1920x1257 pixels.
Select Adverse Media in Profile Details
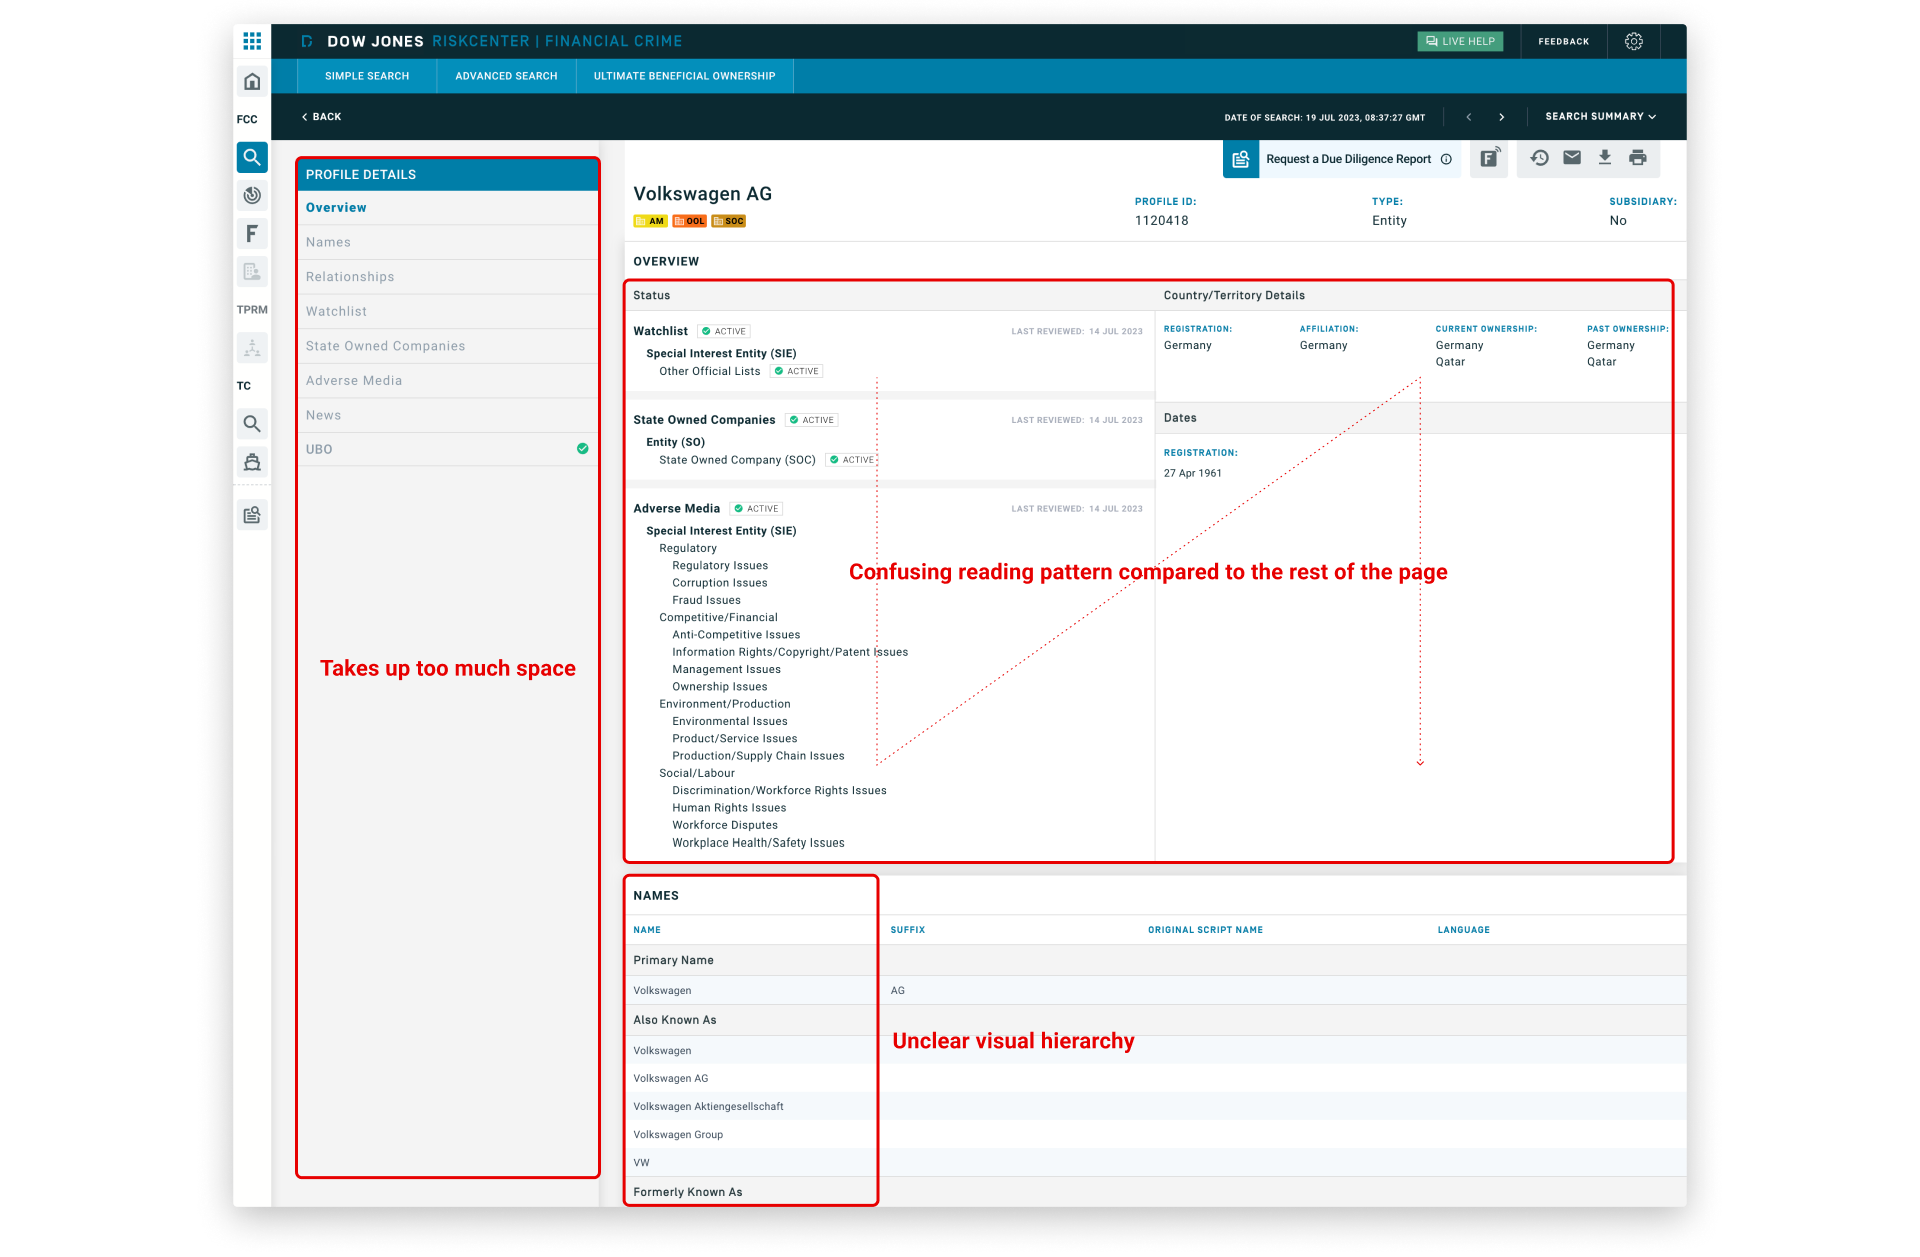pos(448,381)
